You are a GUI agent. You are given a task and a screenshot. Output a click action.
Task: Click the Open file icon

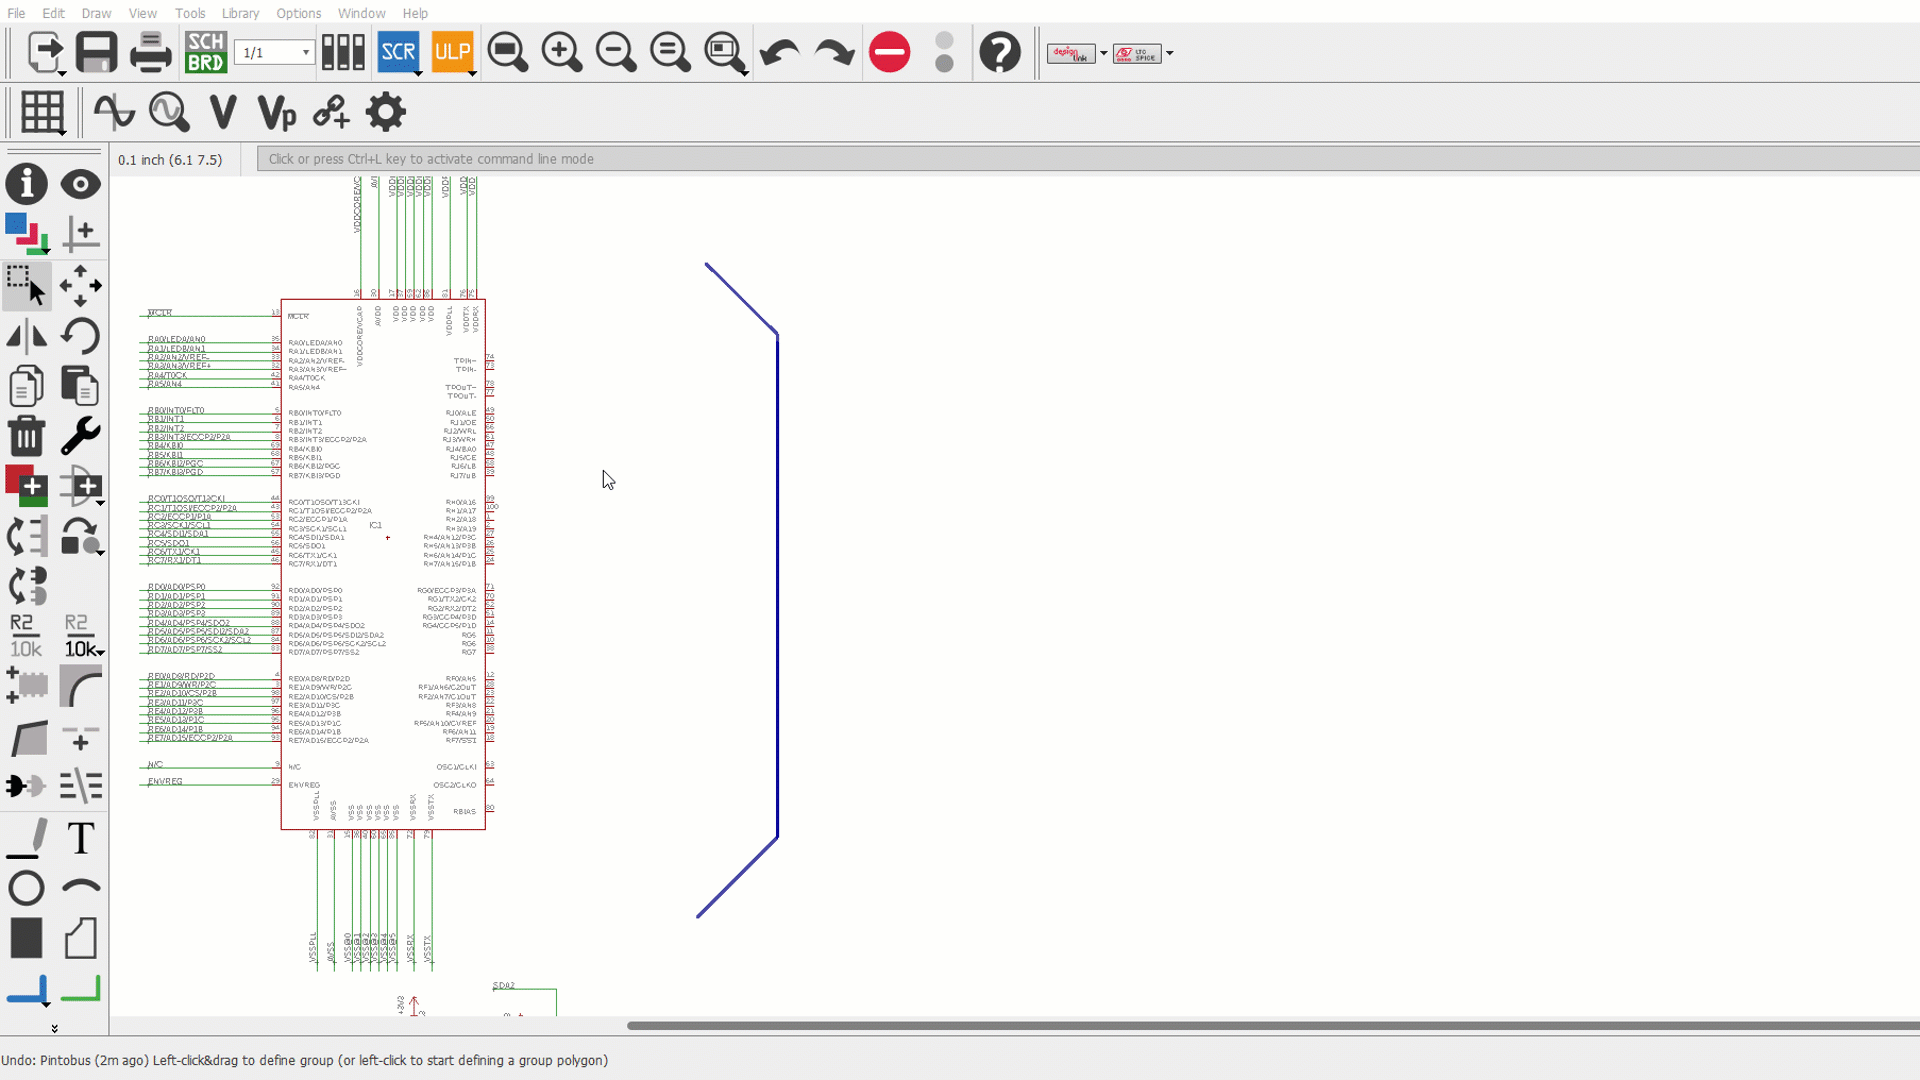45,52
